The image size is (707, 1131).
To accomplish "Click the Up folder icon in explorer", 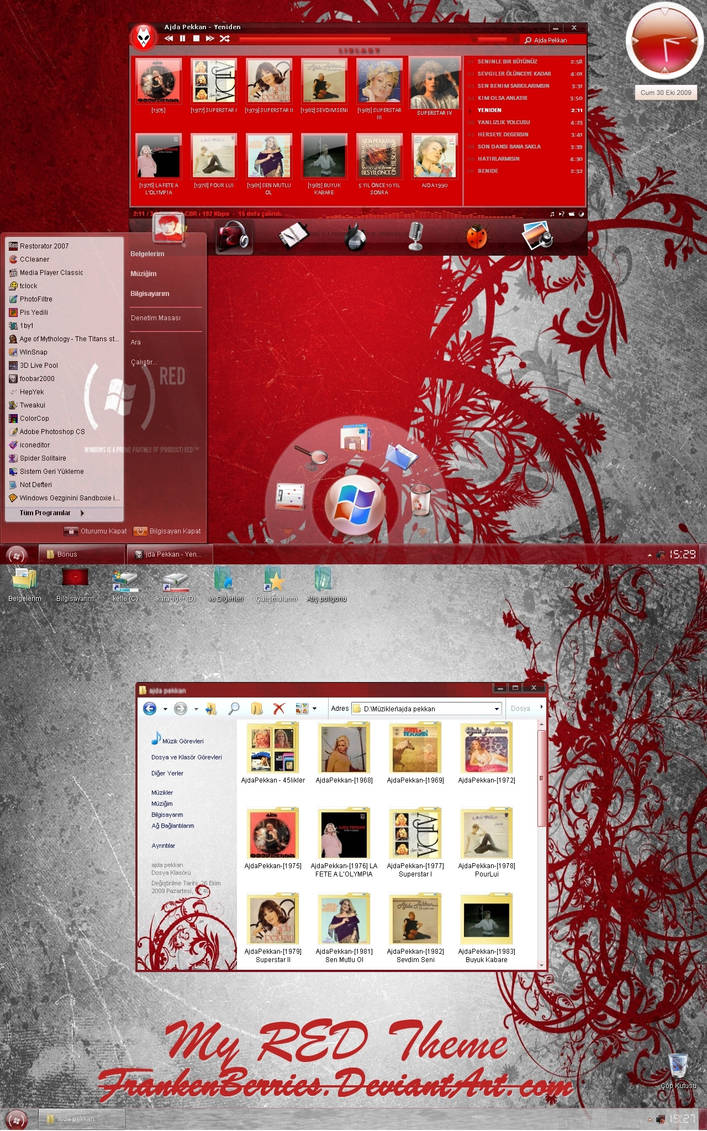I will point(211,708).
